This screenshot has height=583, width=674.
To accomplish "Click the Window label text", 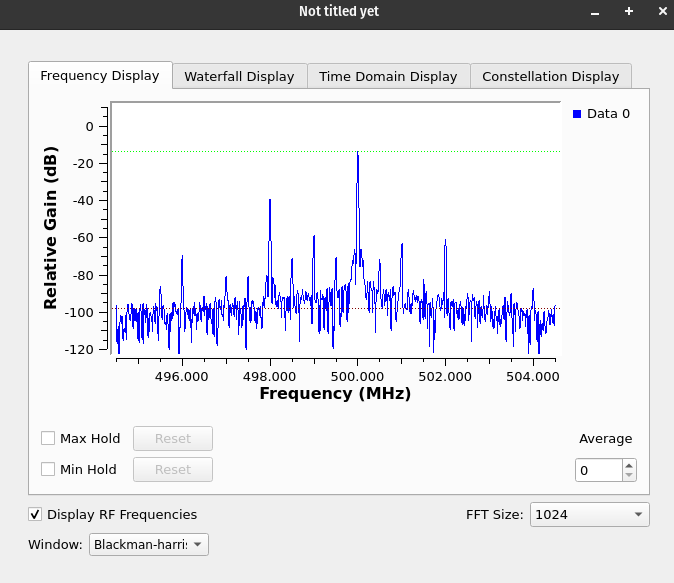I will [x=55, y=545].
